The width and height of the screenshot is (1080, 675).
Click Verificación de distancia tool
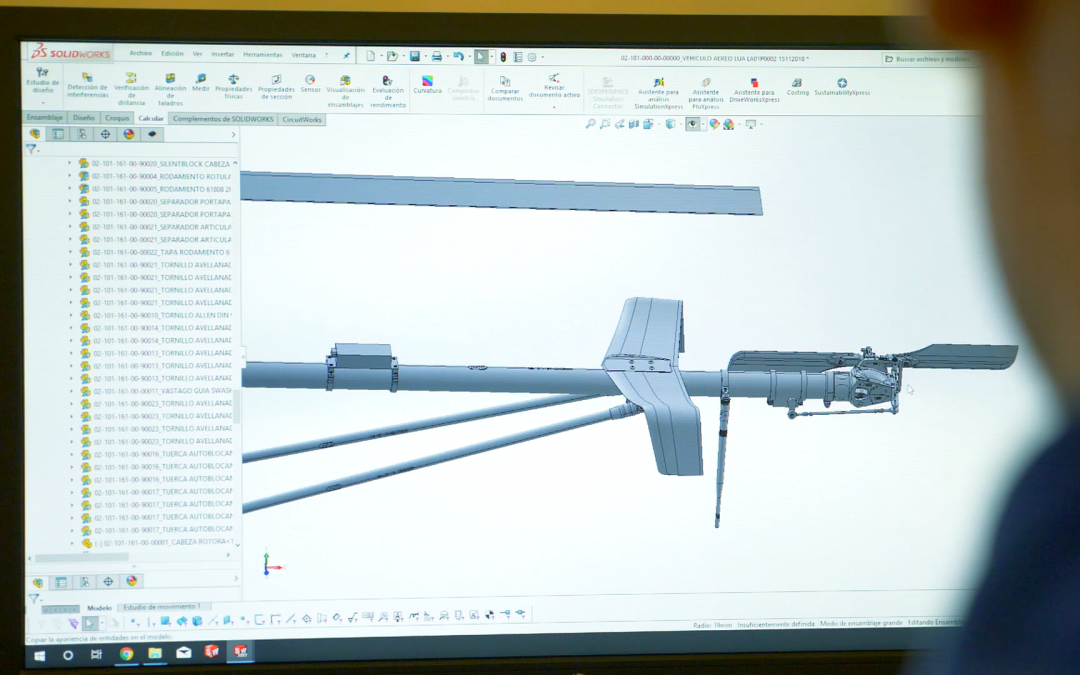point(131,89)
